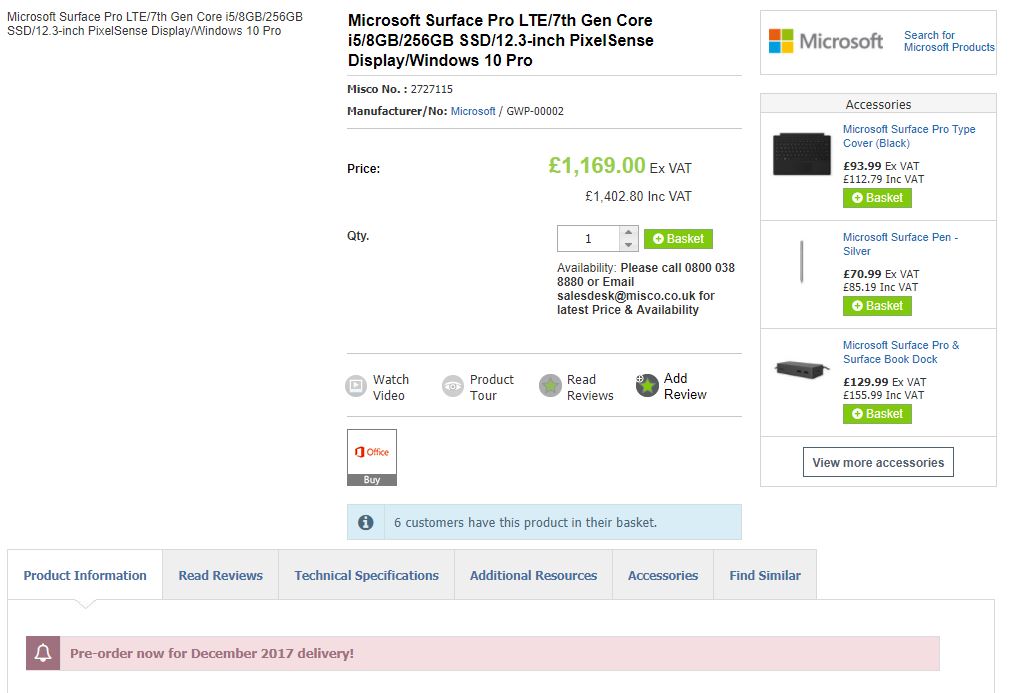
Task: Increase quantity with the up arrow
Action: pos(628,233)
